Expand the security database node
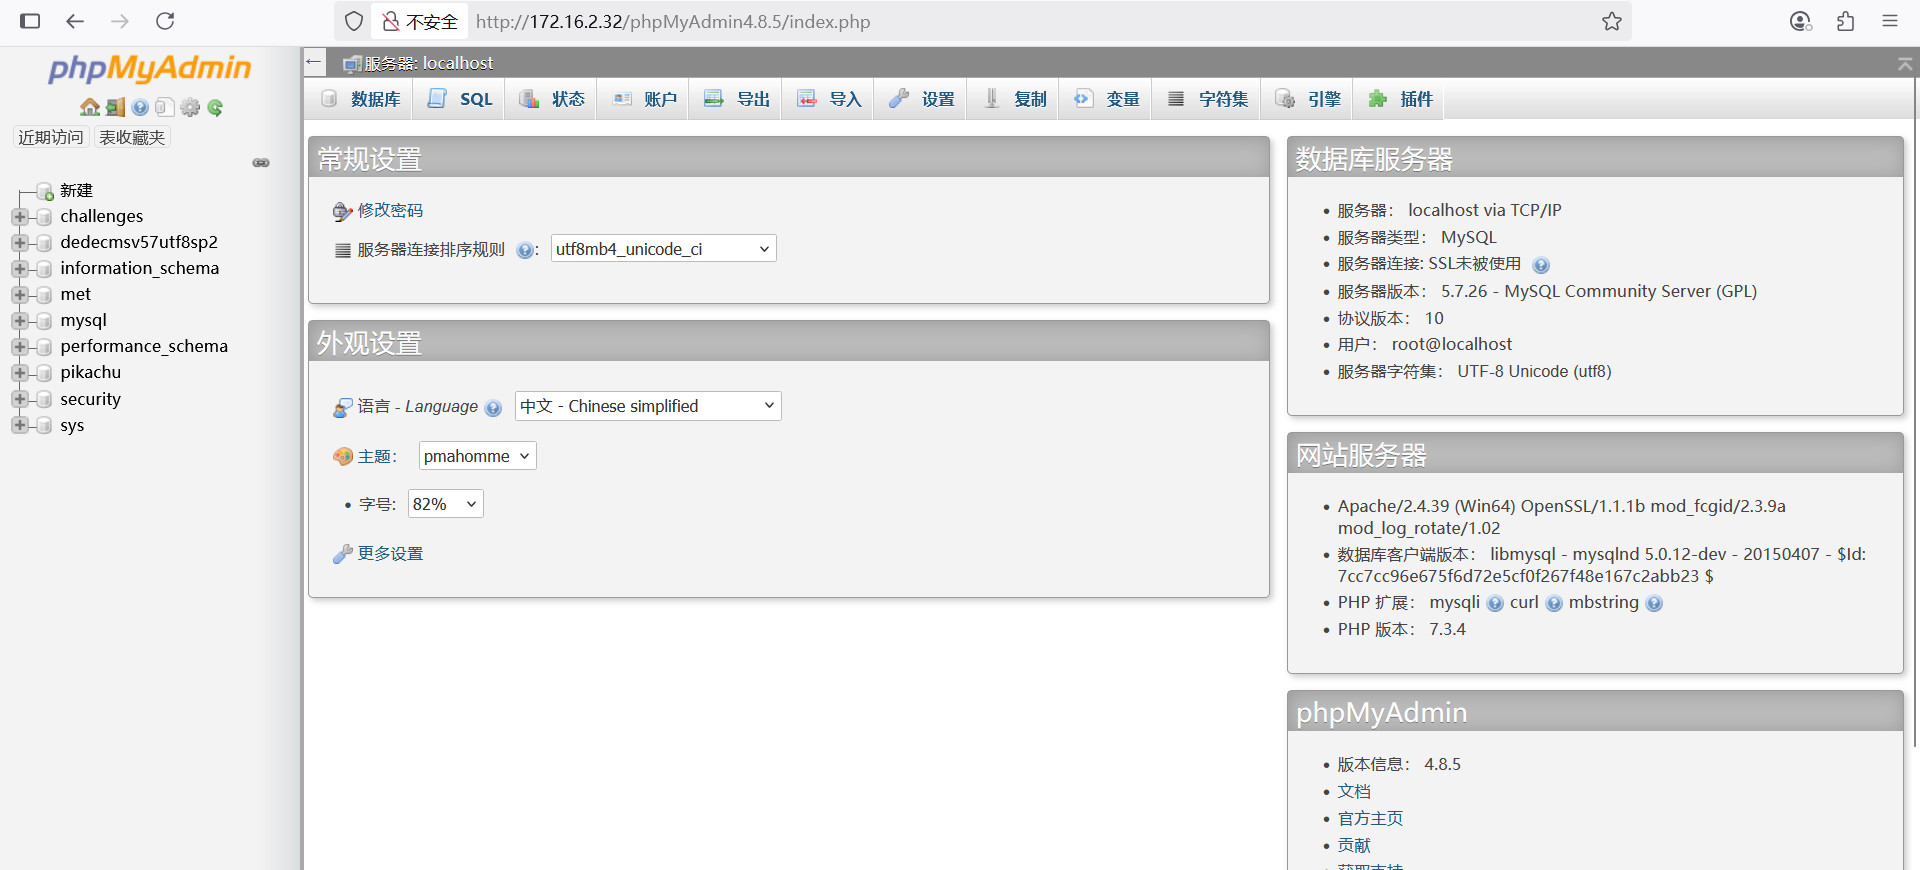1920x870 pixels. (19, 399)
